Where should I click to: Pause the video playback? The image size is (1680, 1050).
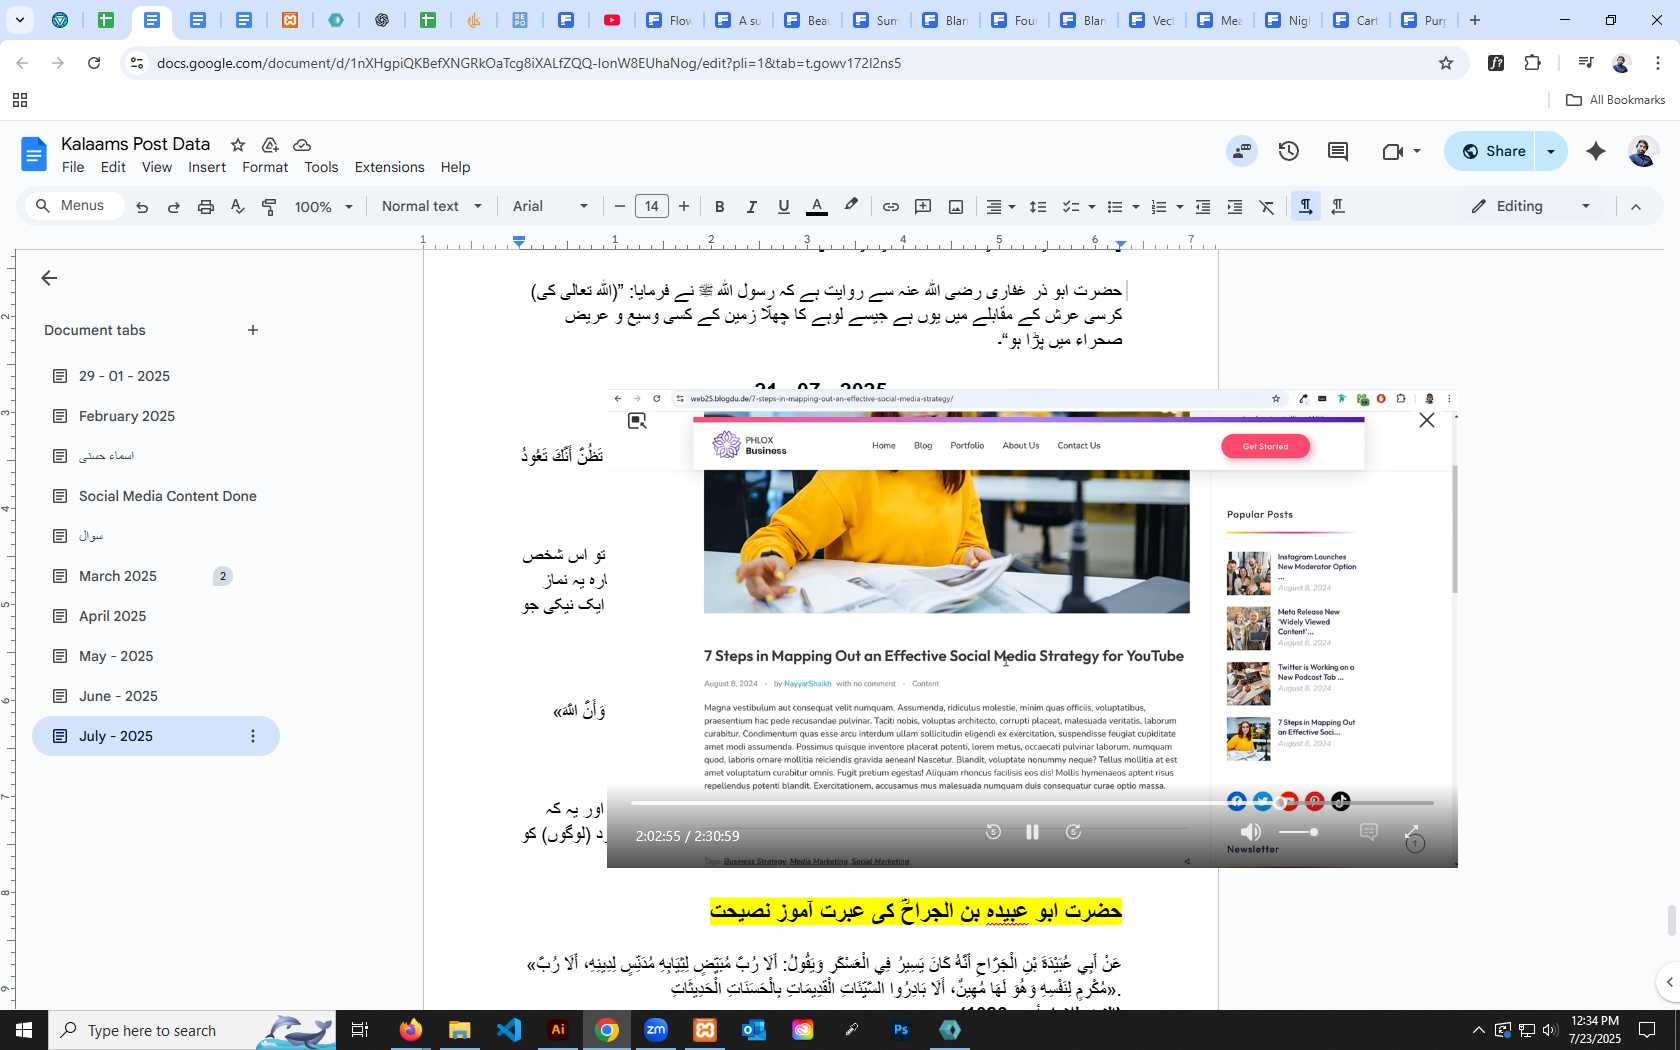(x=1033, y=832)
